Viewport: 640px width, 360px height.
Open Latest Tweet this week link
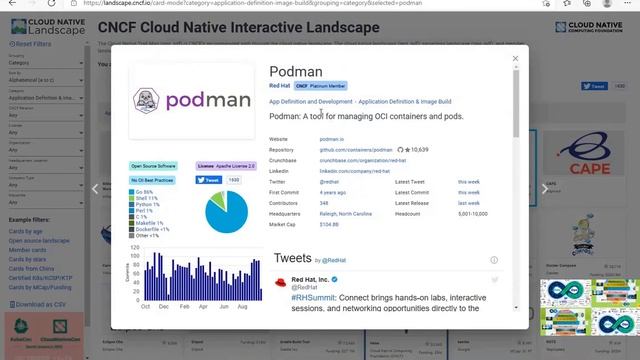click(469, 182)
